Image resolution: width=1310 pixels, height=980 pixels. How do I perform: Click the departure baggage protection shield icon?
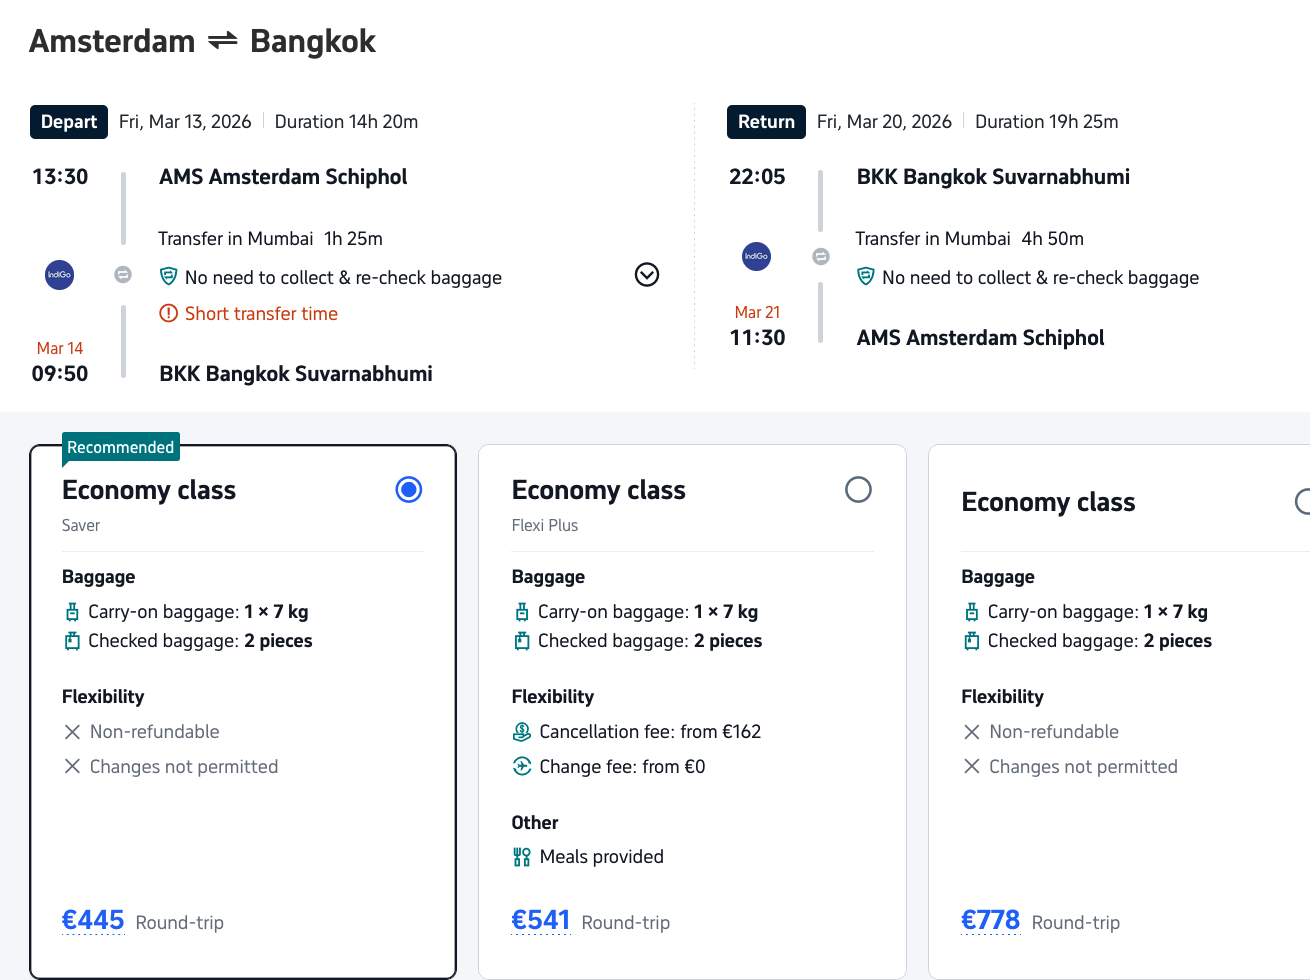168,277
